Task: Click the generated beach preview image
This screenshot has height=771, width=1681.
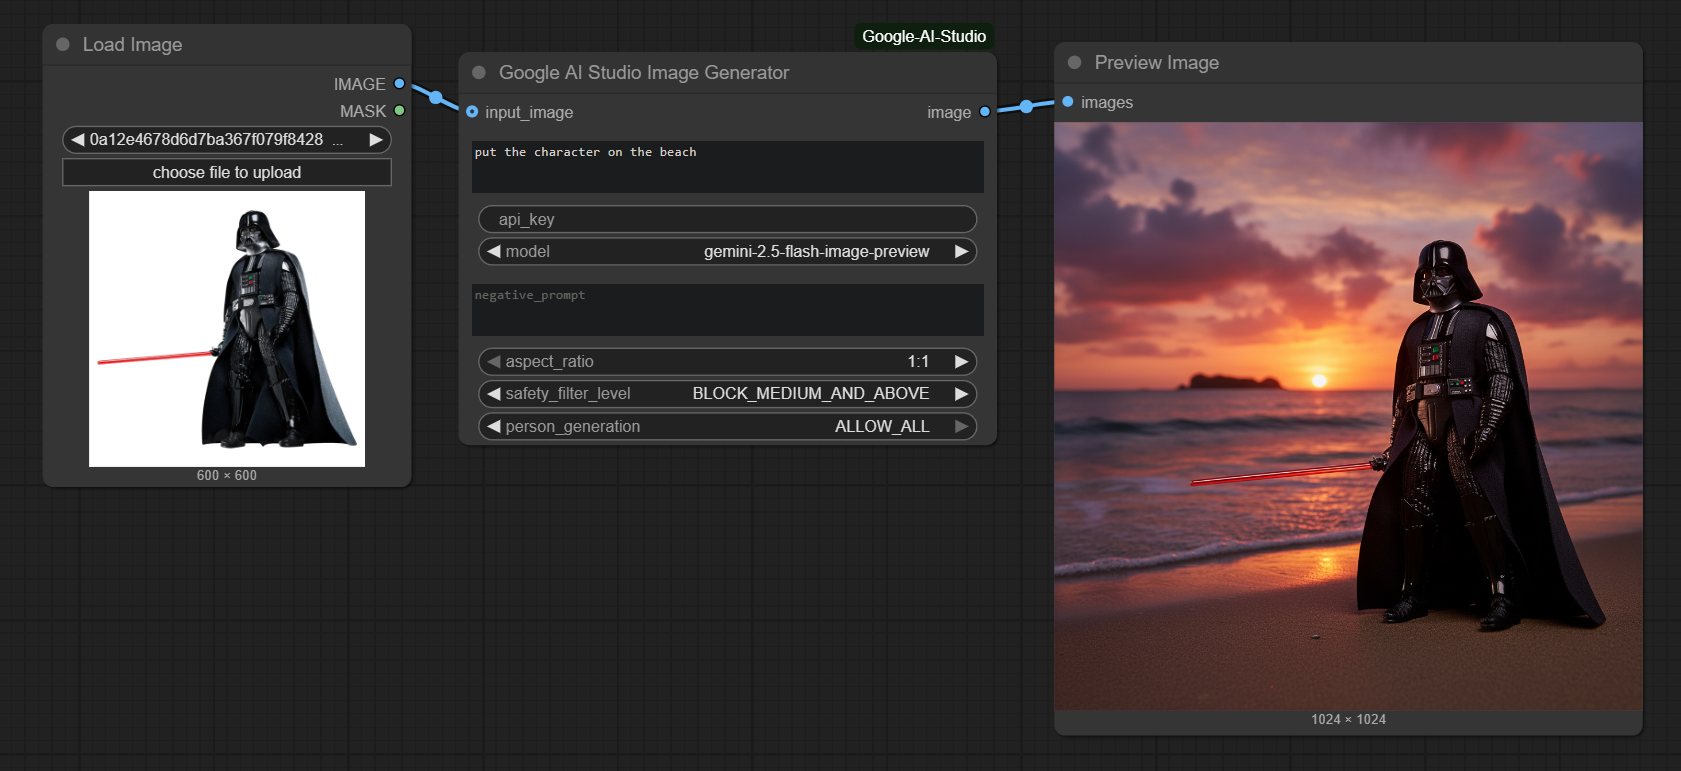Action: point(1348,416)
